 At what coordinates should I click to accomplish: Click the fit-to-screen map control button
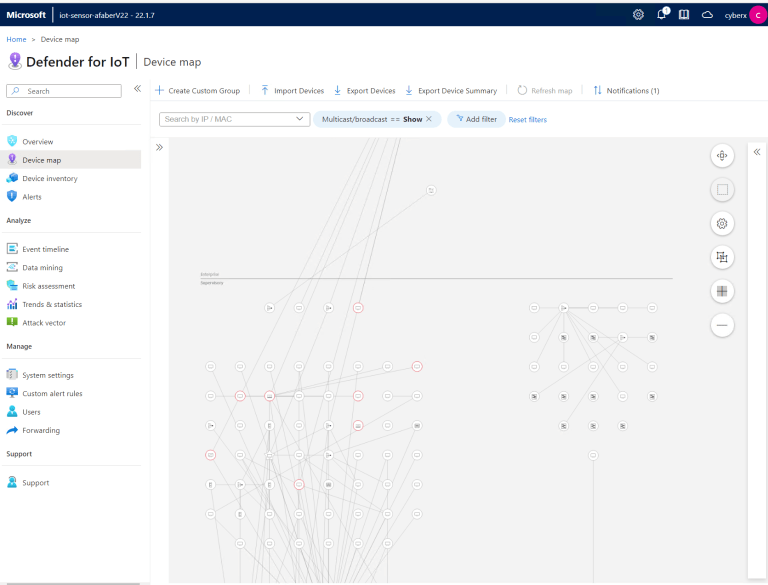click(722, 155)
